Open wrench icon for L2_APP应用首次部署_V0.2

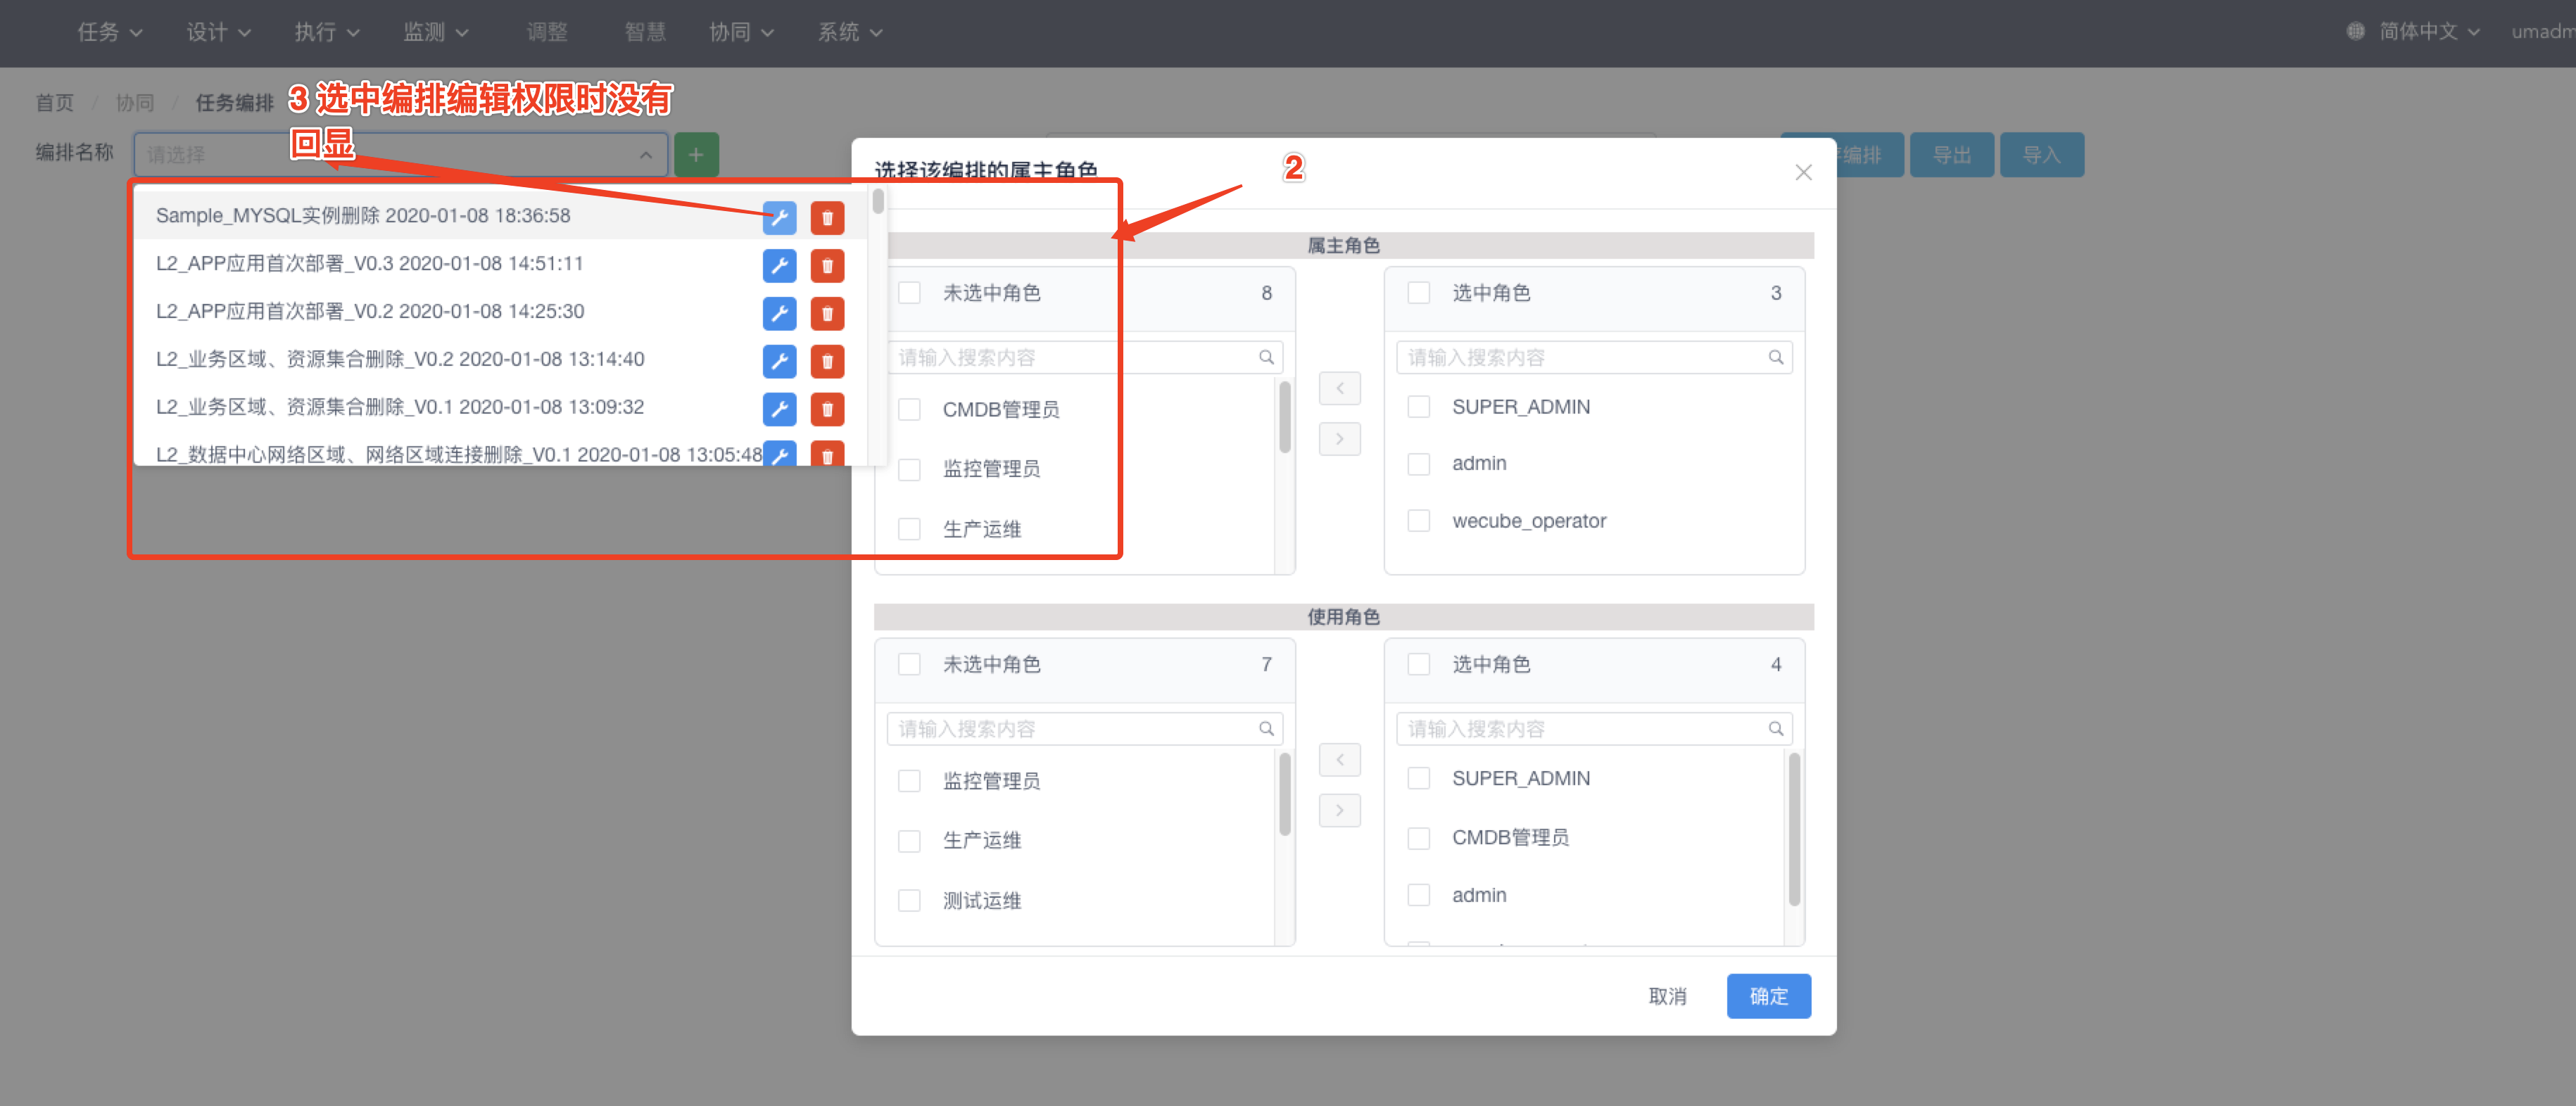779,313
